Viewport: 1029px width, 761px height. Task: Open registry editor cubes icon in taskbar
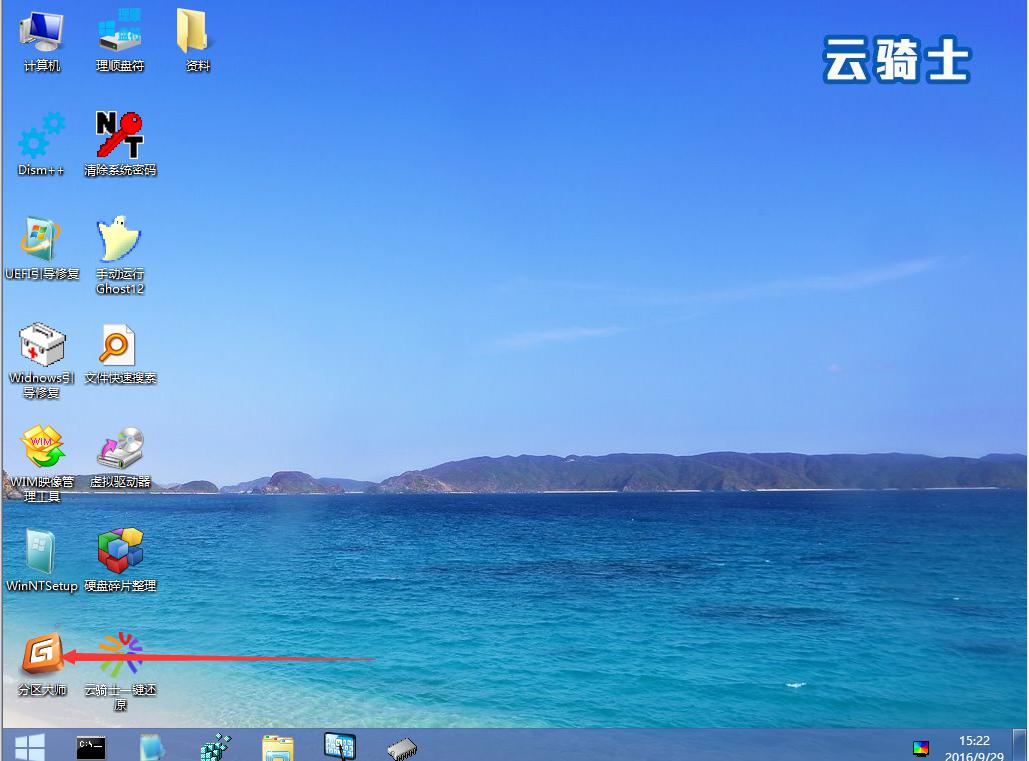tap(216, 748)
